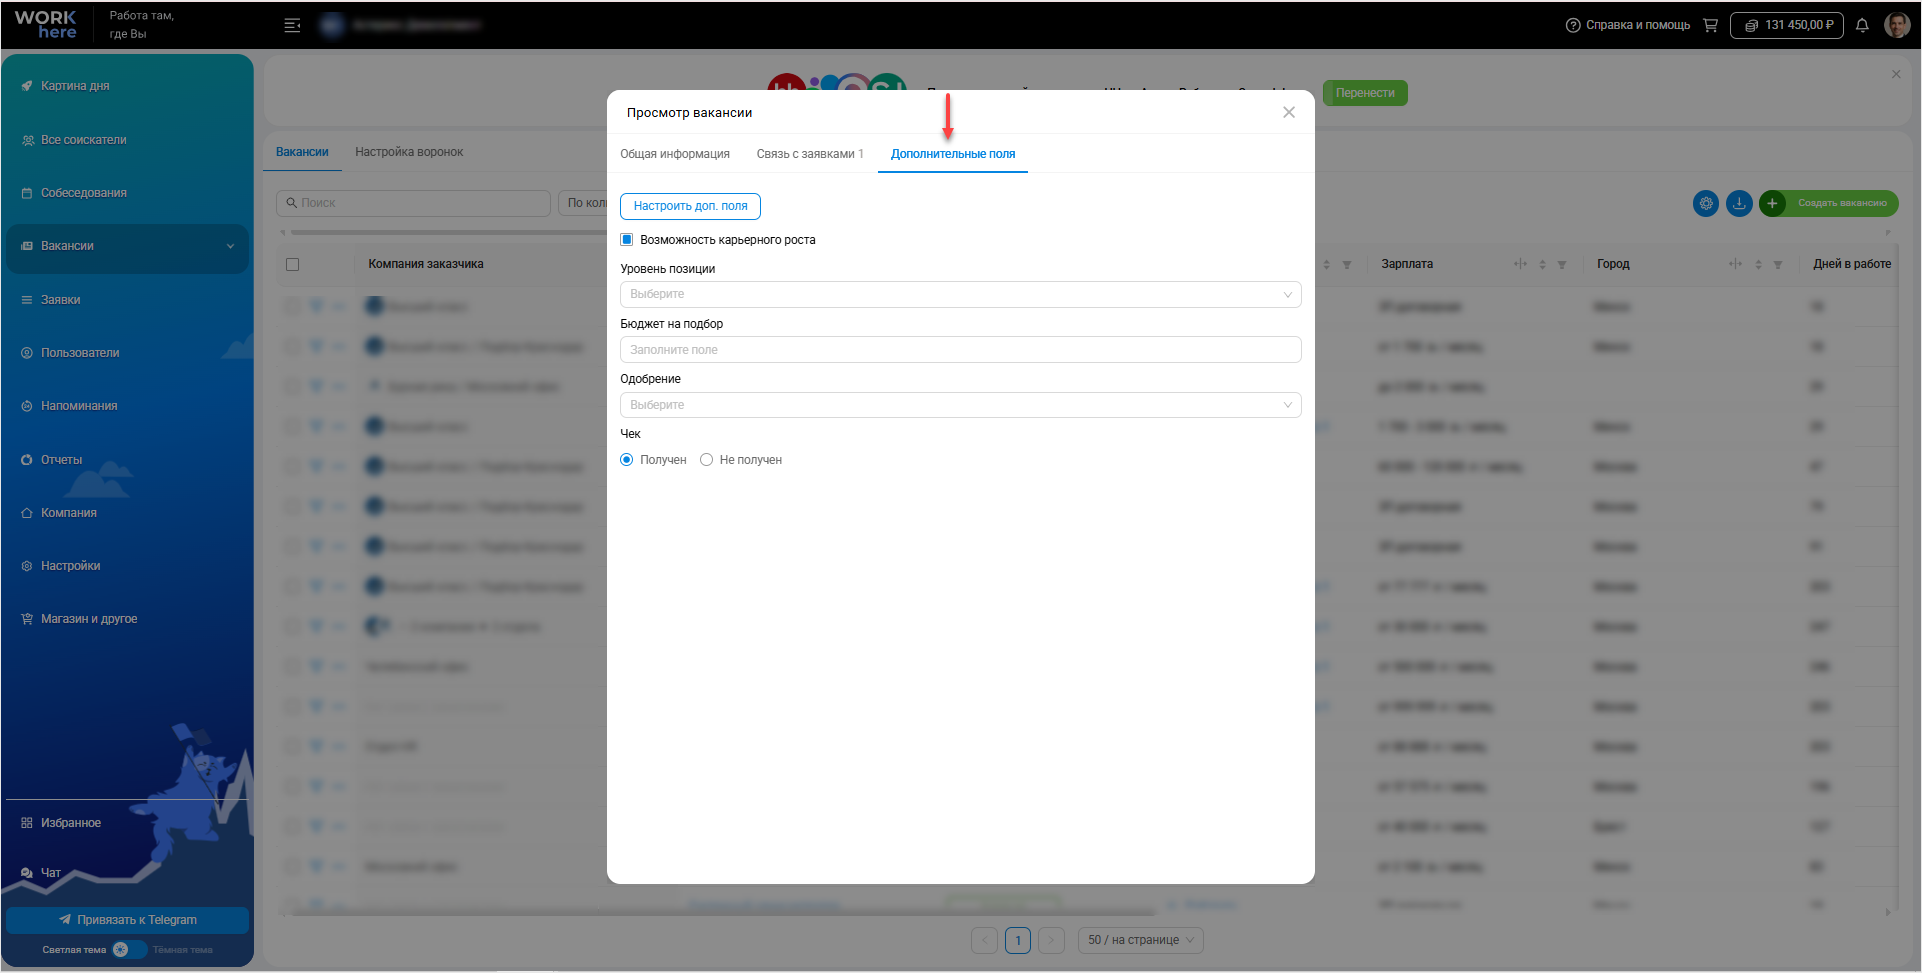Open Компания in the sidebar
This screenshot has height=973, width=1922.
(68, 513)
